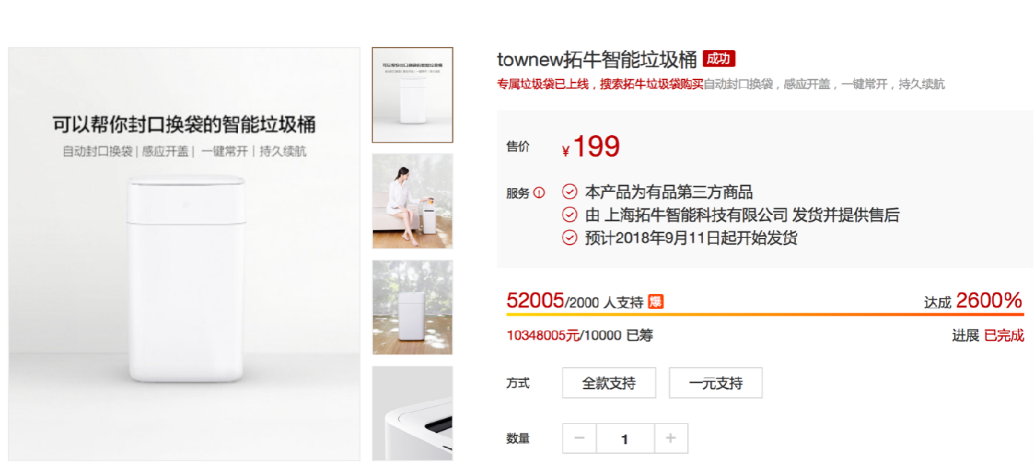Select the 一元支持 payment option
Screen dimensions: 1034x465
715,383
